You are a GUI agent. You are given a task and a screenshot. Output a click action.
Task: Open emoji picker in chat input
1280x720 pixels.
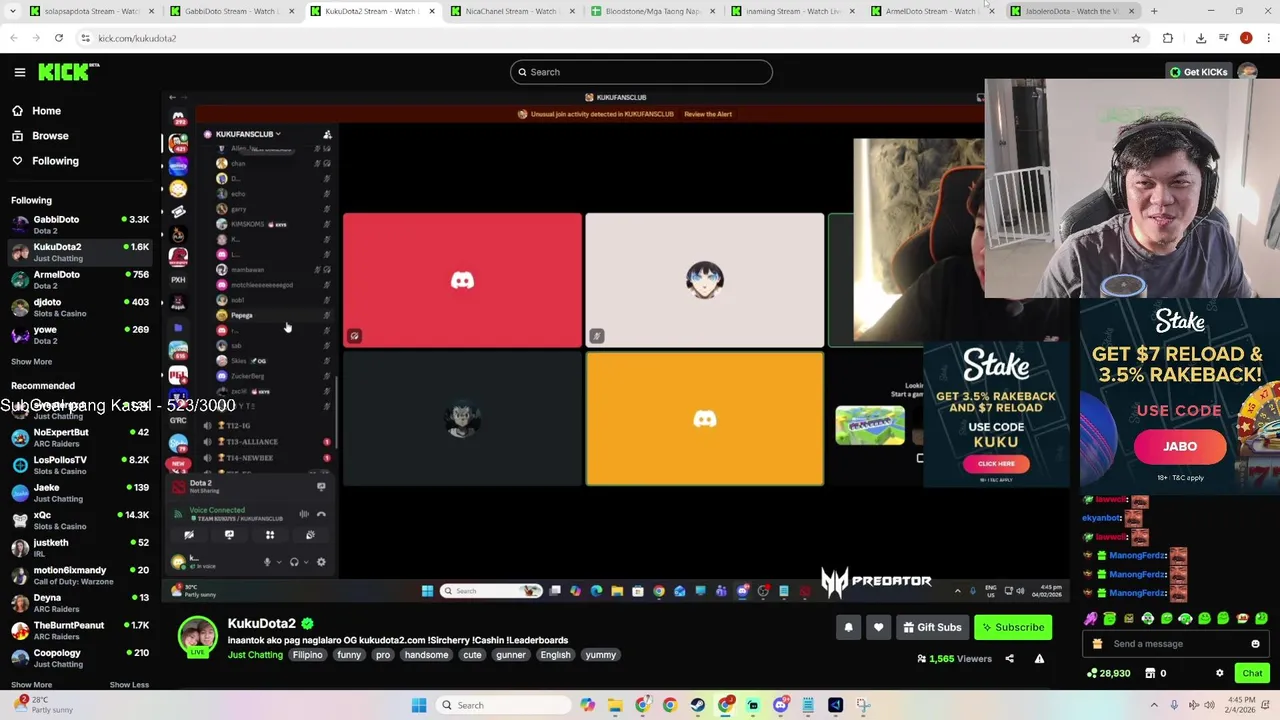(1255, 644)
